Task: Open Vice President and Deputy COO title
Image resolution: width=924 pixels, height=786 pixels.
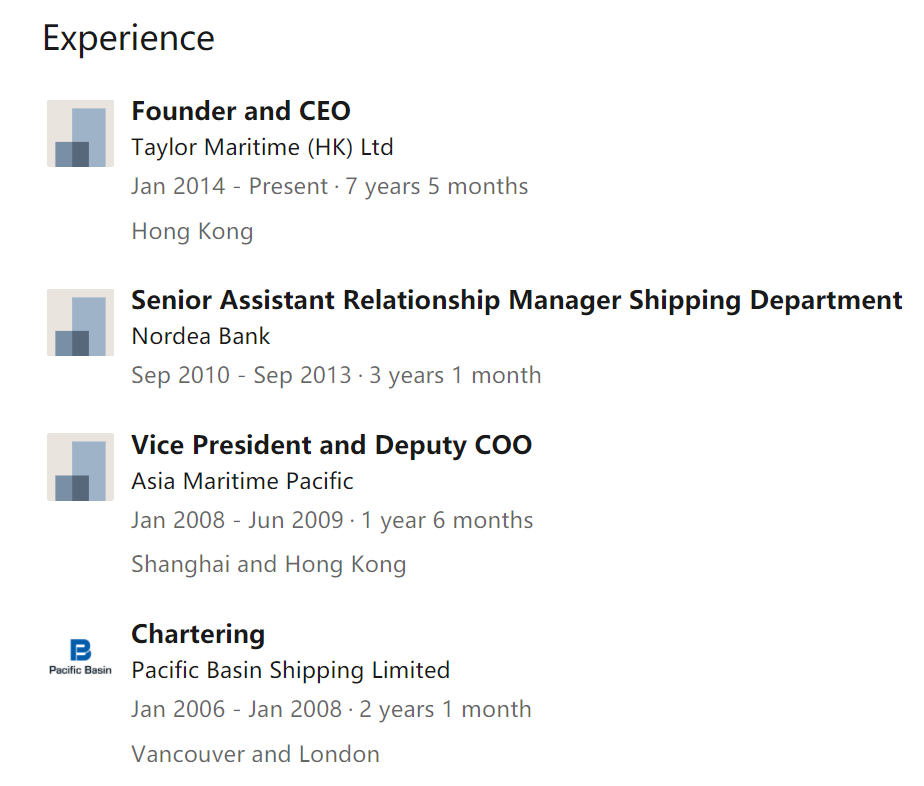Action: [332, 445]
